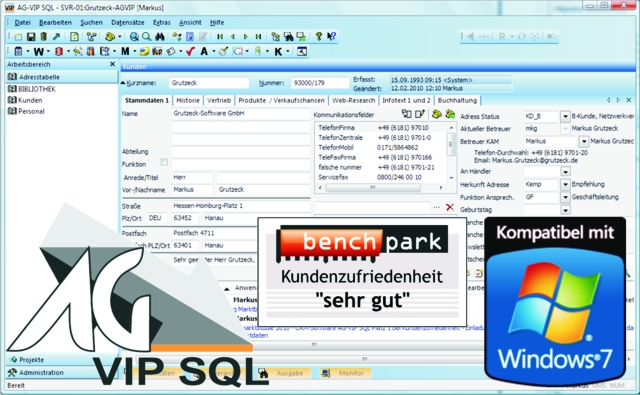Go to the last record arrow

(258, 37)
